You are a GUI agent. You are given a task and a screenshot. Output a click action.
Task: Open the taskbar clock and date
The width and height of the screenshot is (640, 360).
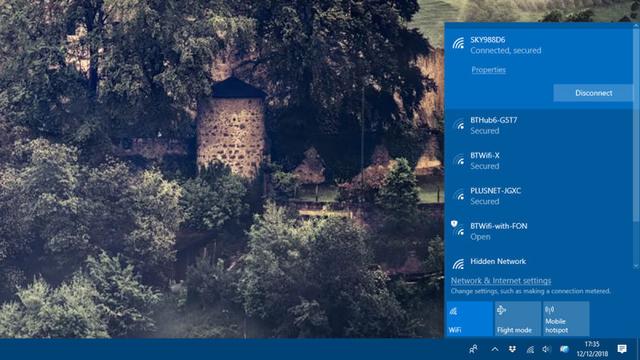[x=592, y=349]
